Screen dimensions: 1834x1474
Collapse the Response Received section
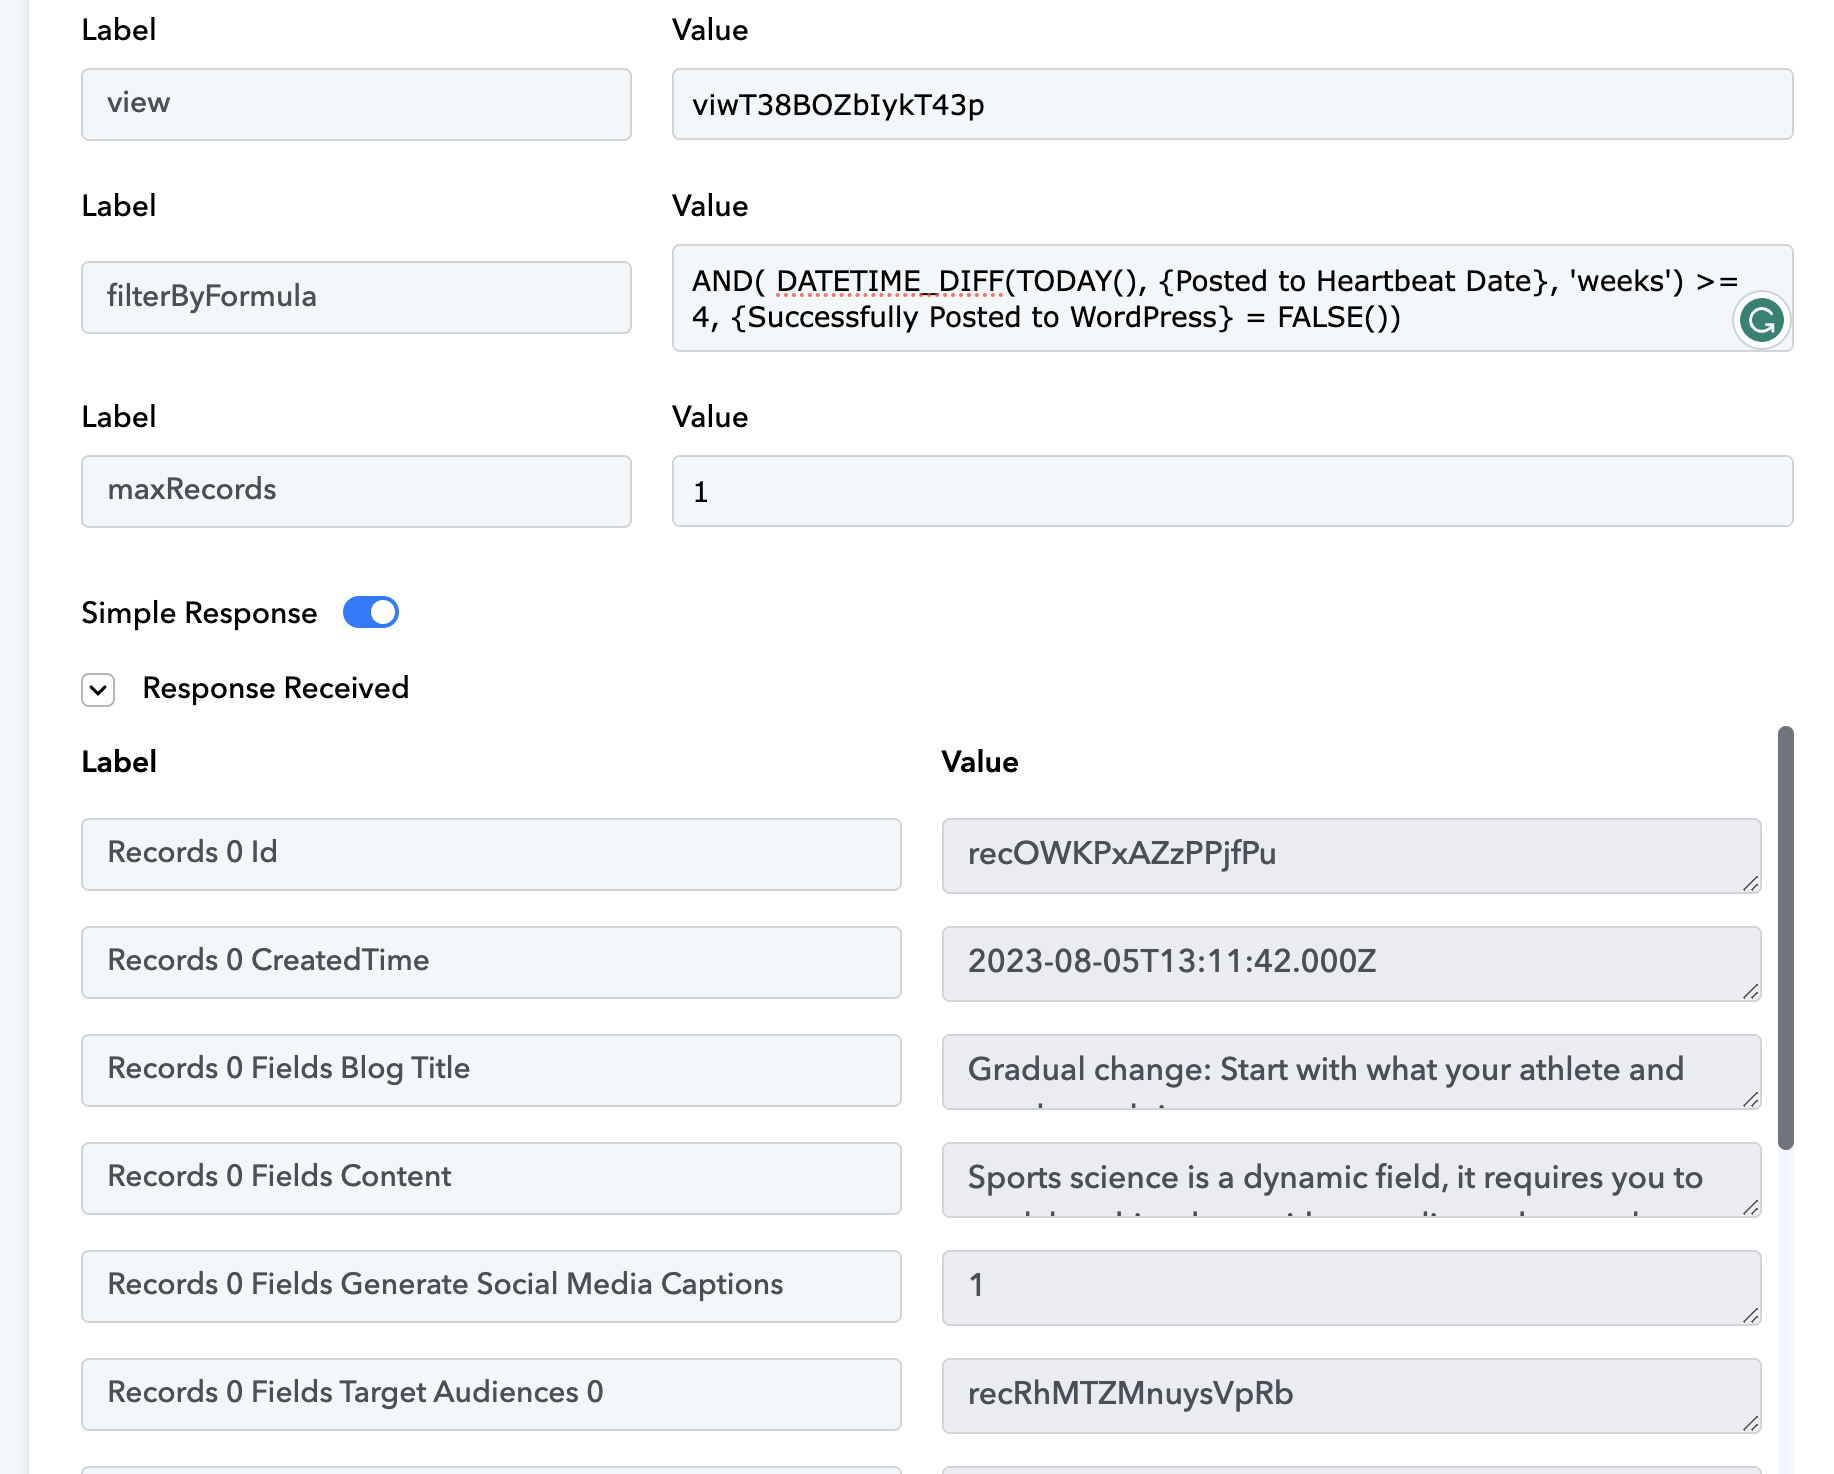98,689
